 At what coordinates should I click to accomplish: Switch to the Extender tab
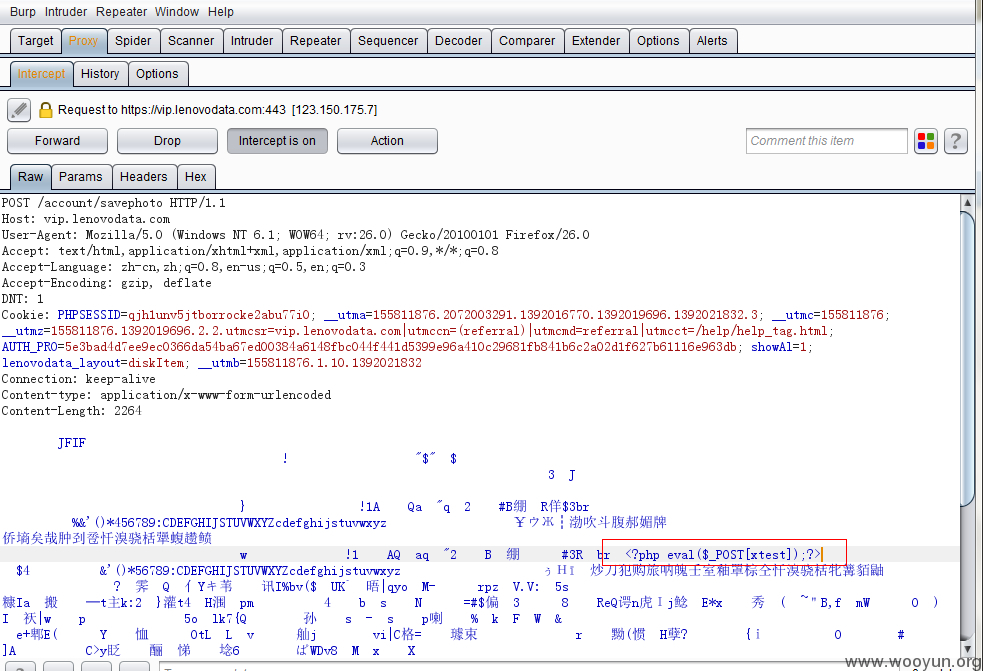(596, 41)
